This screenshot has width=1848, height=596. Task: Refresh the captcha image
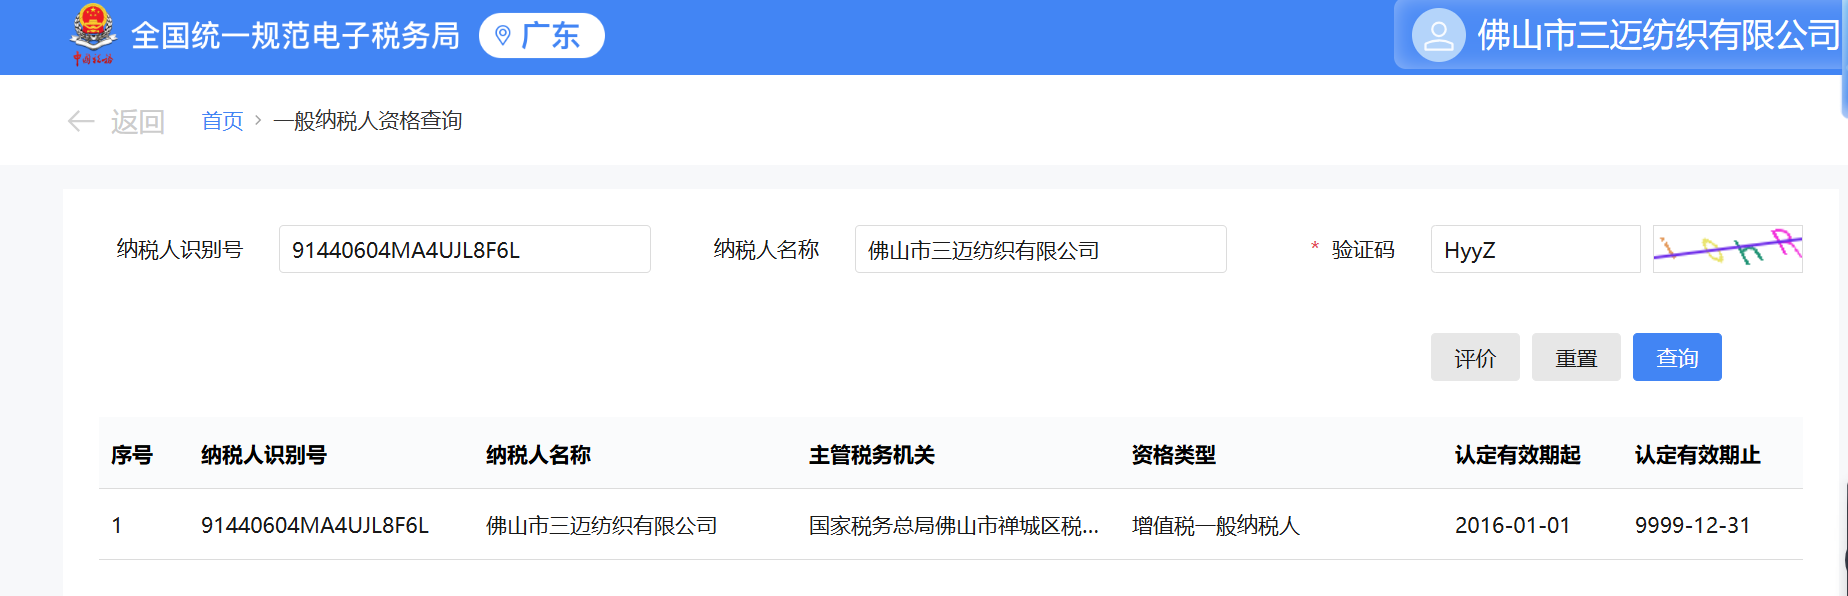(1727, 249)
